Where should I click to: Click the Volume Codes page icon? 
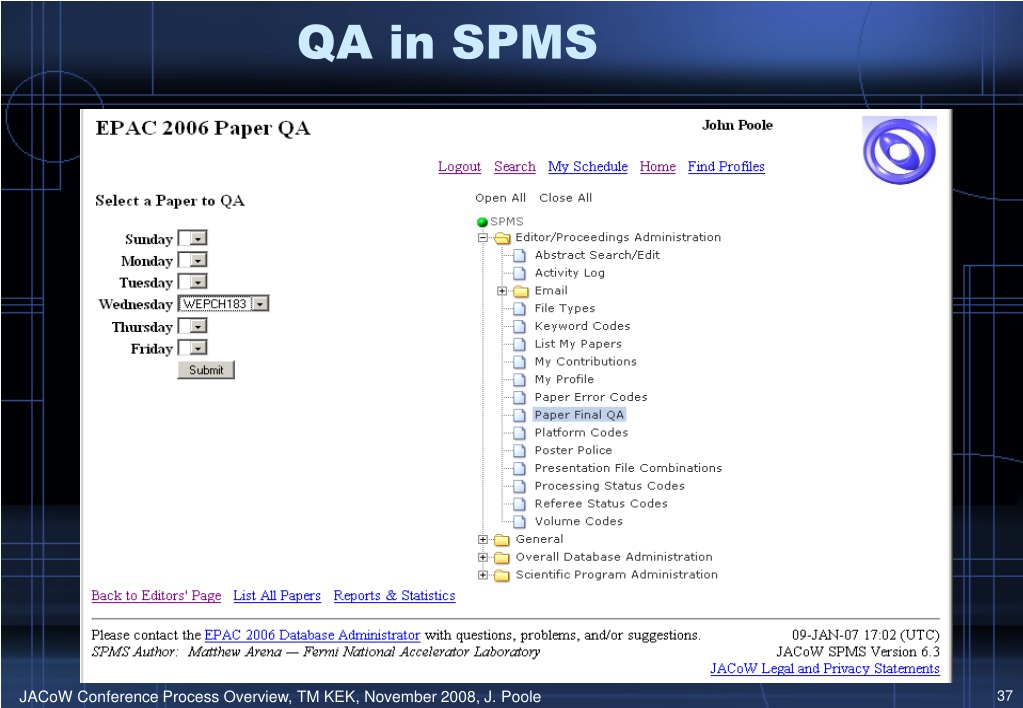[x=519, y=521]
